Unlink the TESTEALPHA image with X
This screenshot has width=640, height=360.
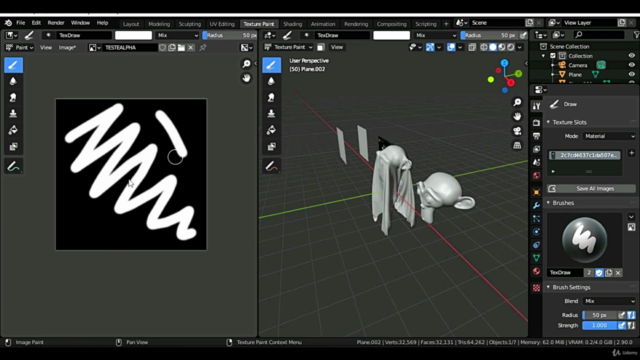[x=191, y=48]
